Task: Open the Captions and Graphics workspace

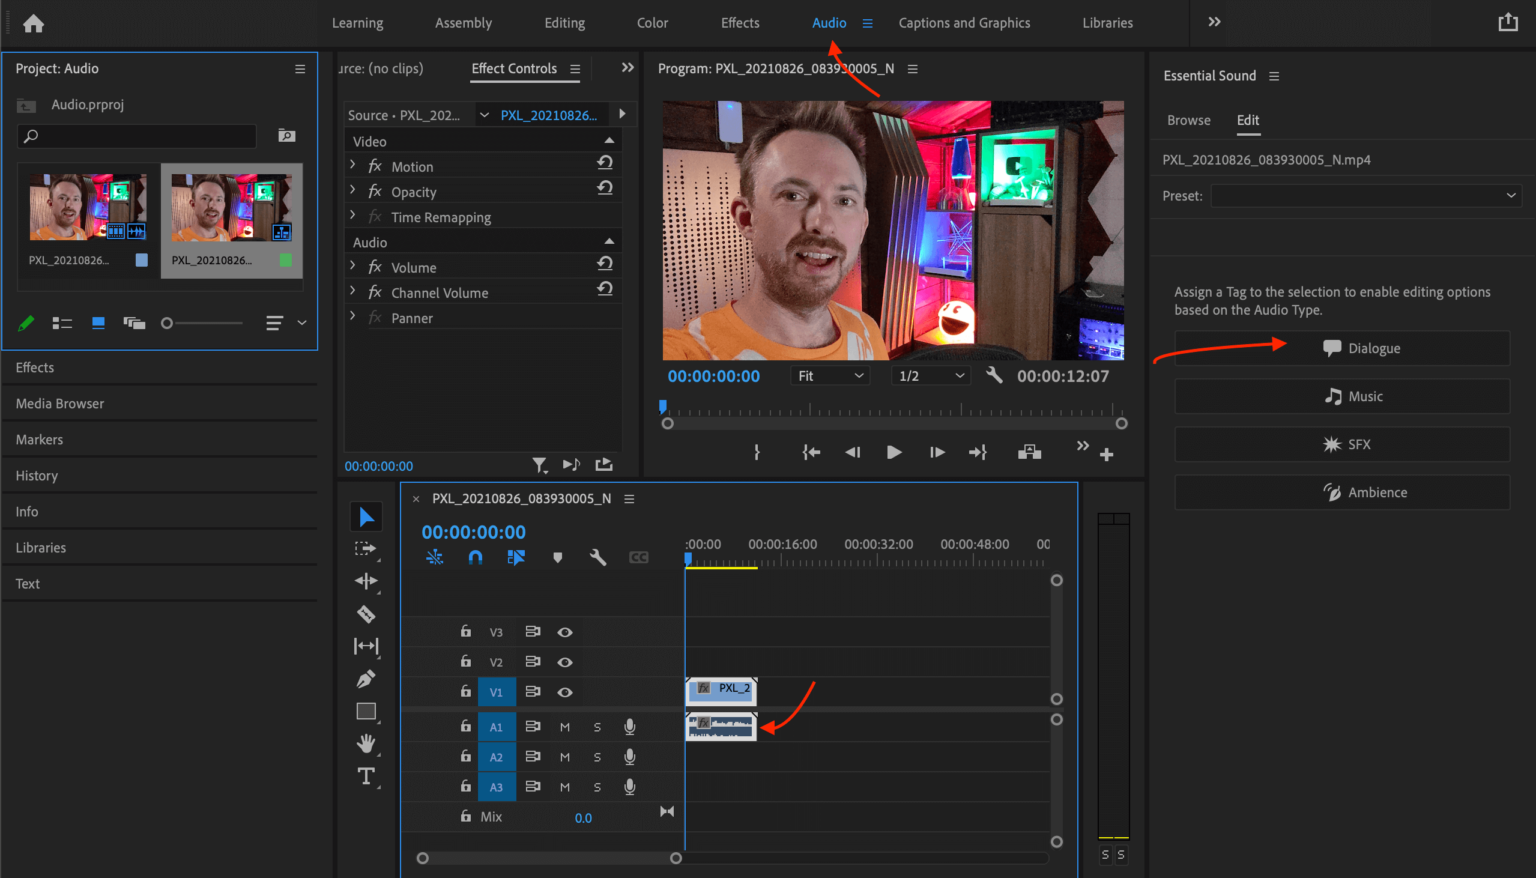Action: click(x=964, y=23)
